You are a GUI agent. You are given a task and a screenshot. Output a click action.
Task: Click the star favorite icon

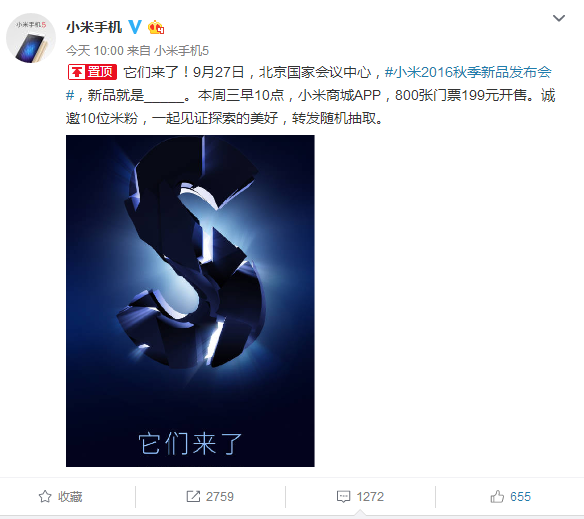point(45,496)
